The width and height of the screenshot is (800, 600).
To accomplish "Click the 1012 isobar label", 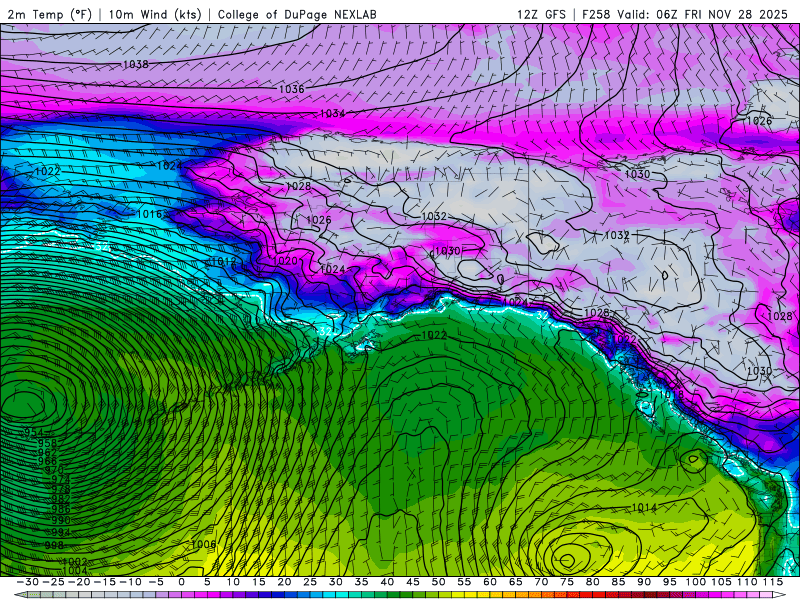I will [223, 262].
